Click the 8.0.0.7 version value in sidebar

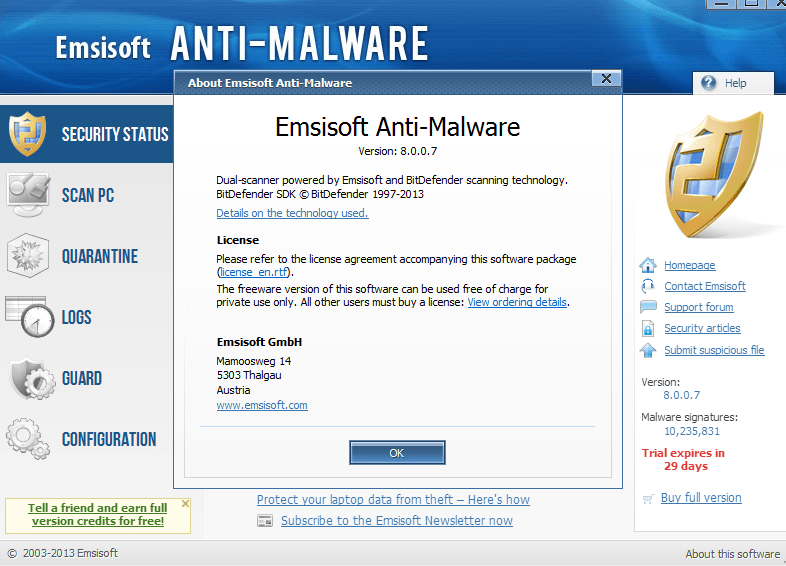pyautogui.click(x=681, y=395)
